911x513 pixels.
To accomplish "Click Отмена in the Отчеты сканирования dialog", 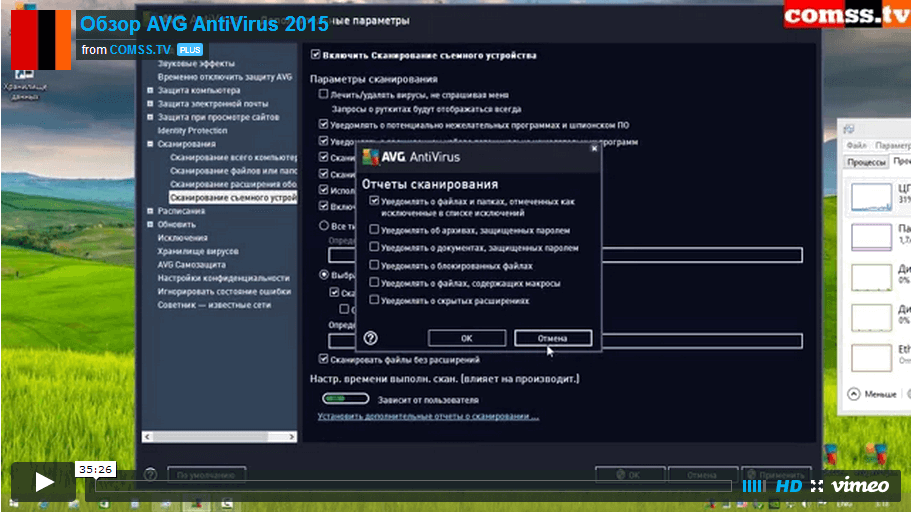I will tap(553, 338).
